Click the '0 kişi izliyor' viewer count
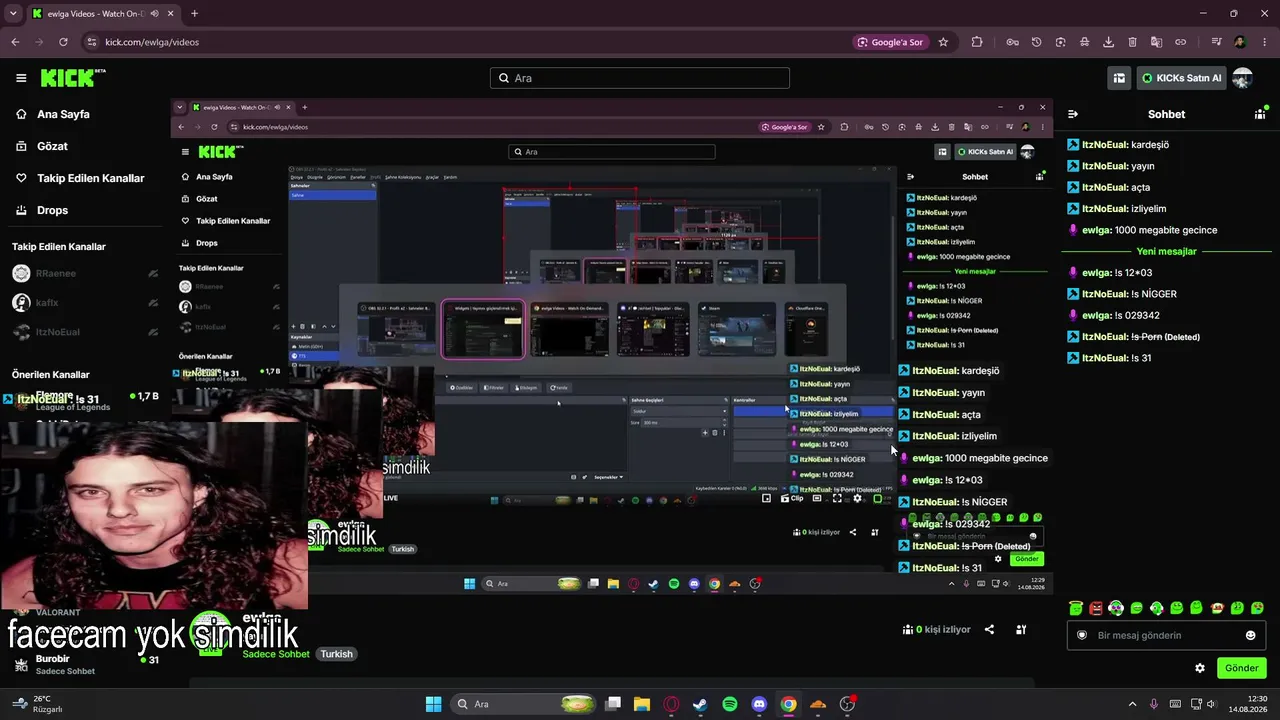 pos(937,630)
